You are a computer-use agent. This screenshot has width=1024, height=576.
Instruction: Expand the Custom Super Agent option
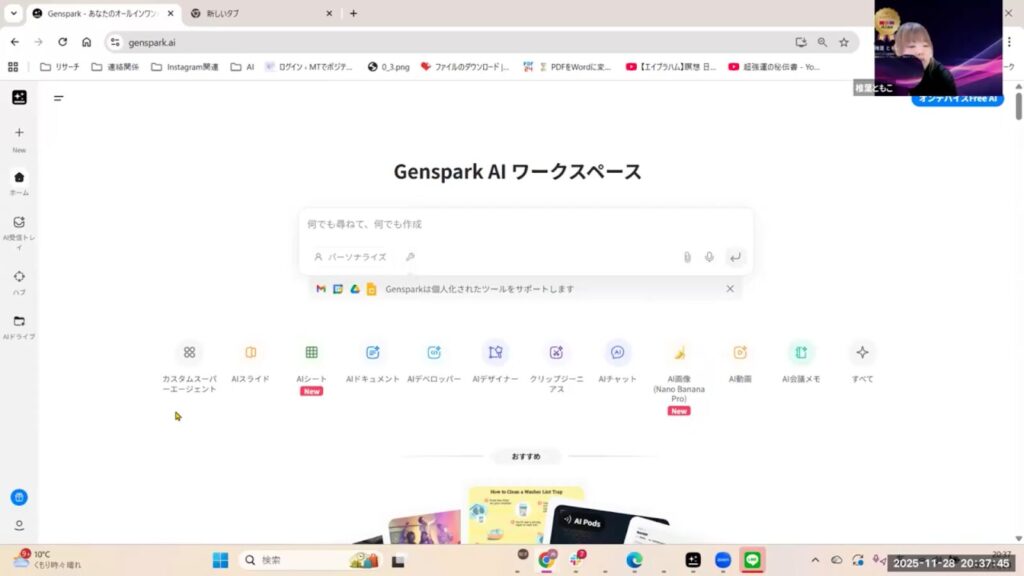pos(189,353)
